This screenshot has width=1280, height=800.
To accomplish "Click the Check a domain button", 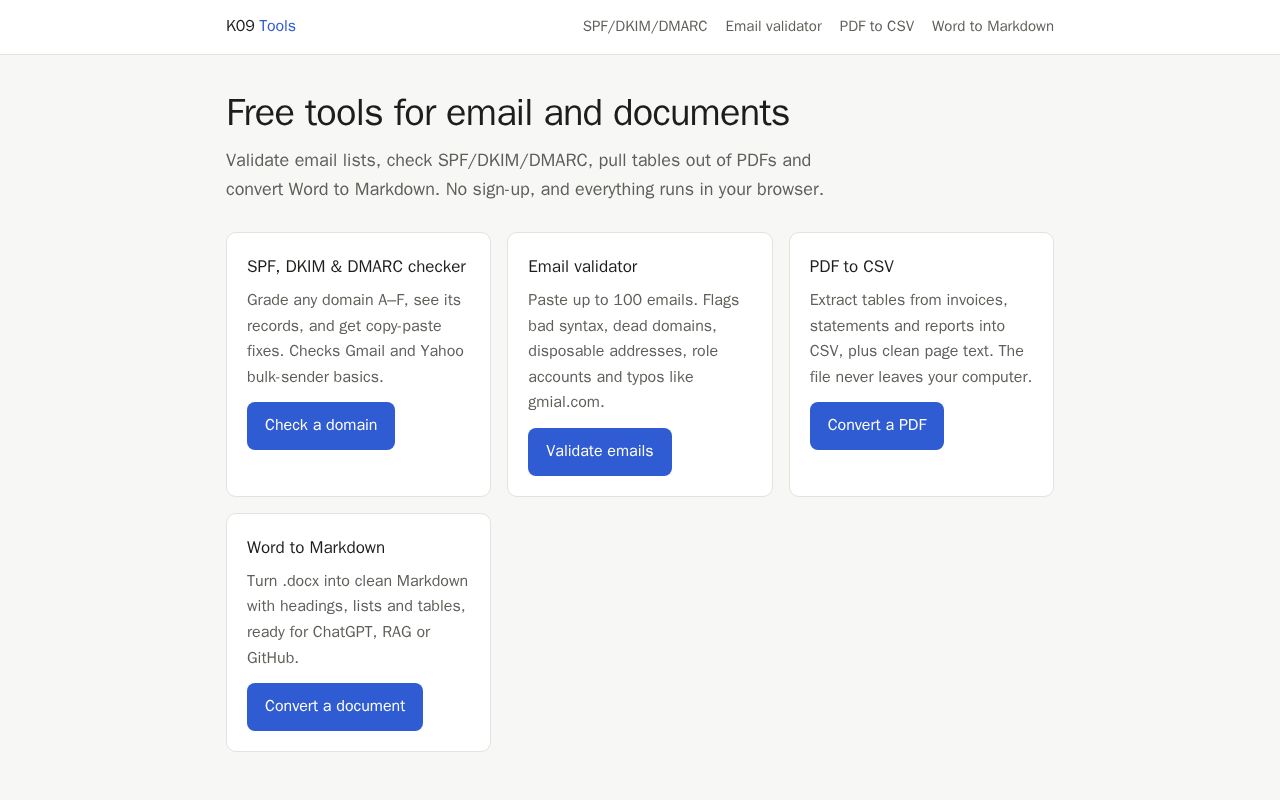I will click(321, 426).
